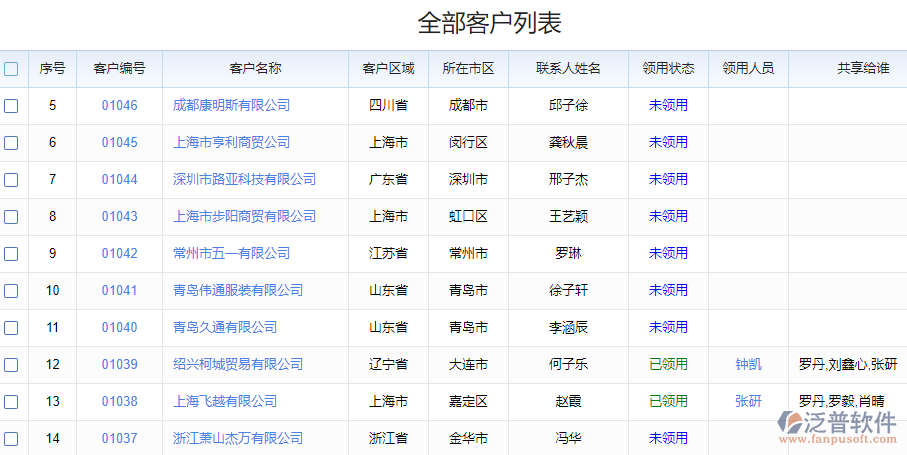The width and height of the screenshot is (907, 455).
Task: Click the 客户区域 column header
Action: [388, 69]
